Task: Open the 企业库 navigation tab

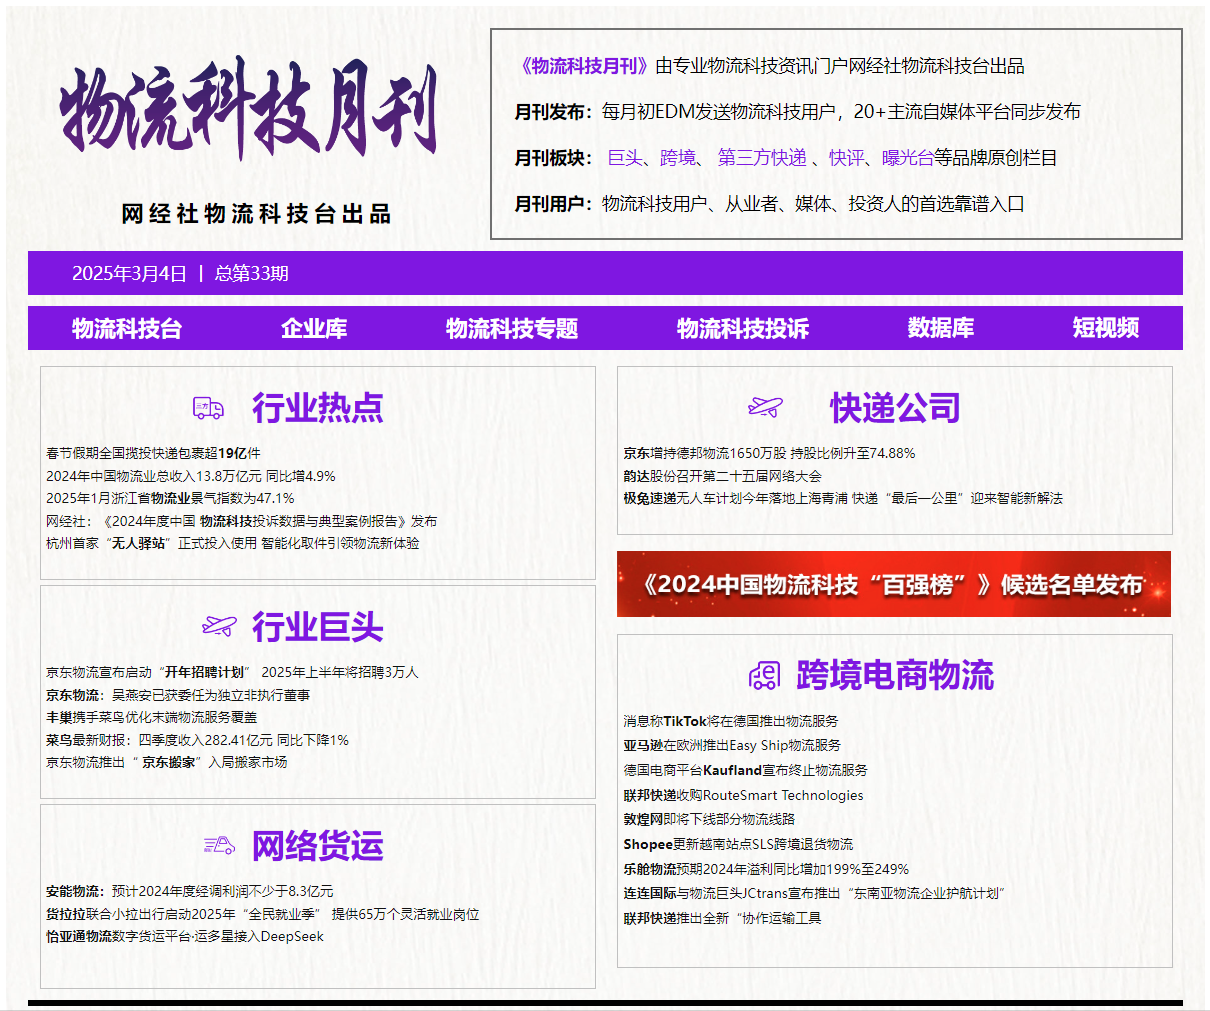Action: (314, 328)
